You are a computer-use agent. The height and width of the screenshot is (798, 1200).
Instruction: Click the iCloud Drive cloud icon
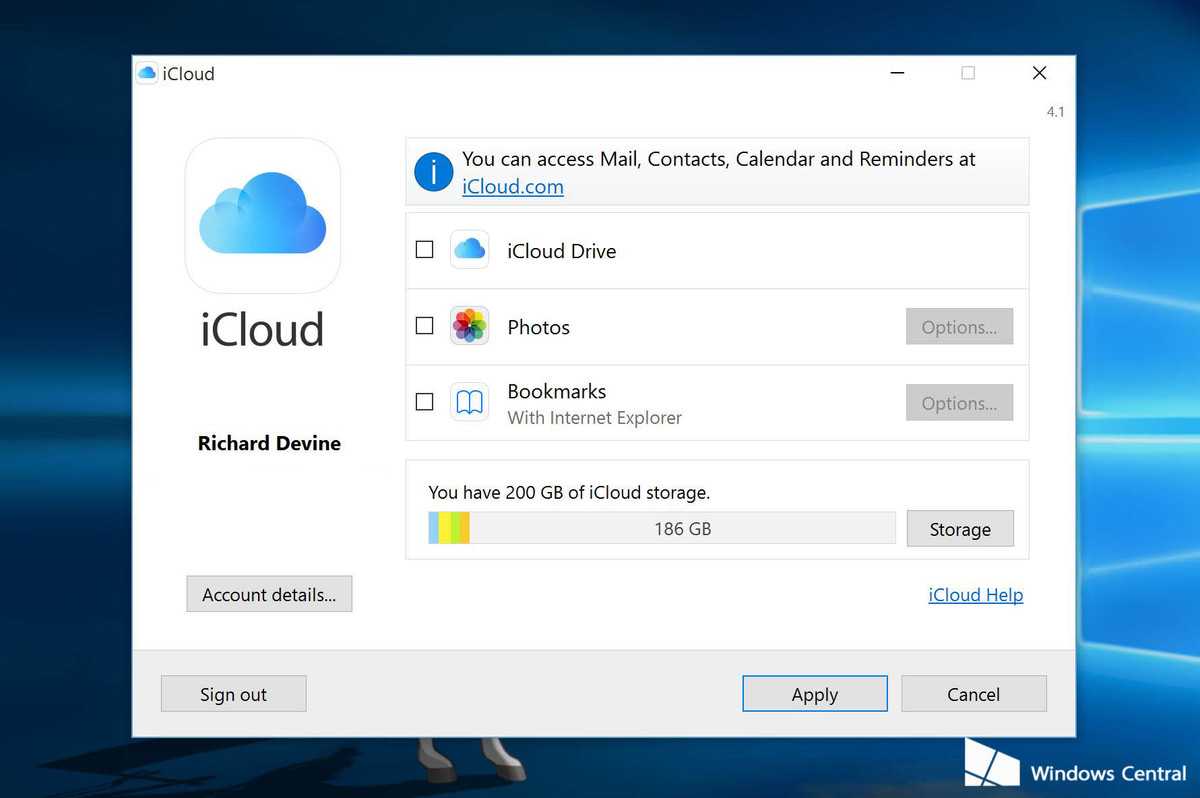click(x=469, y=250)
